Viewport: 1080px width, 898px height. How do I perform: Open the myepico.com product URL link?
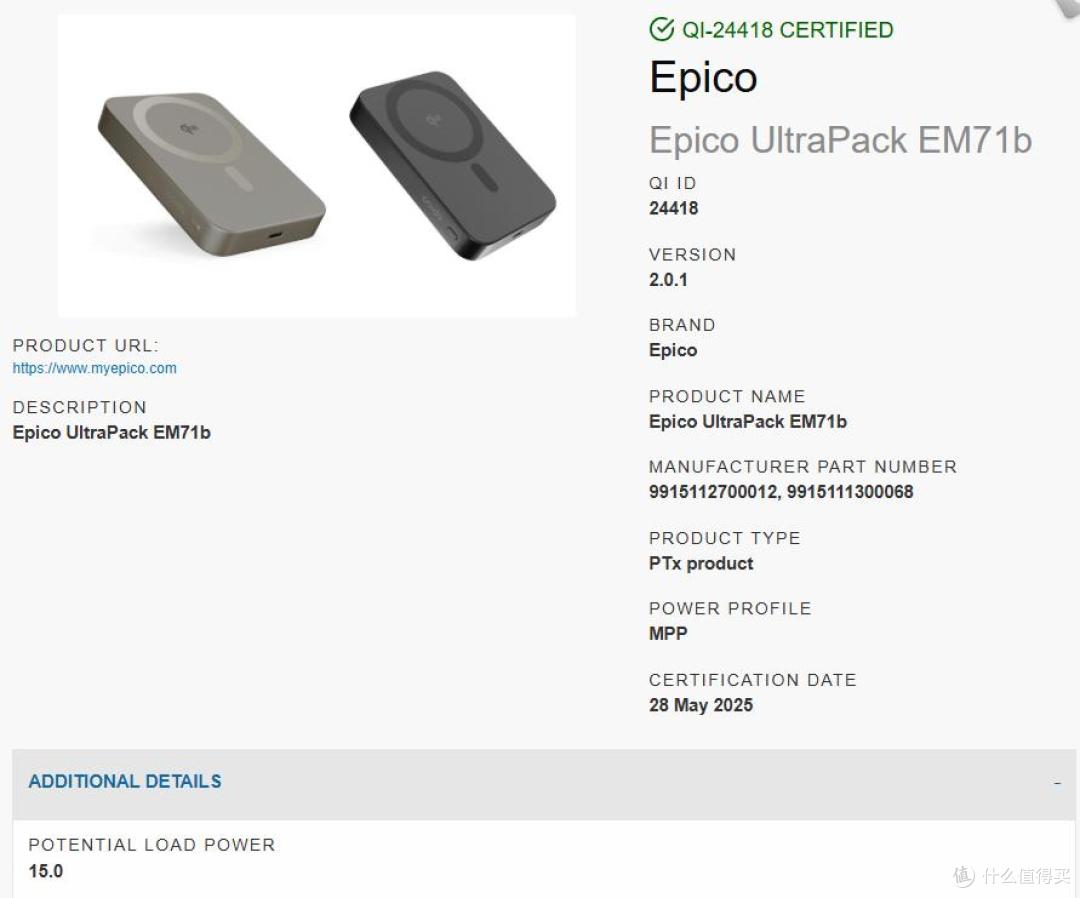(94, 368)
